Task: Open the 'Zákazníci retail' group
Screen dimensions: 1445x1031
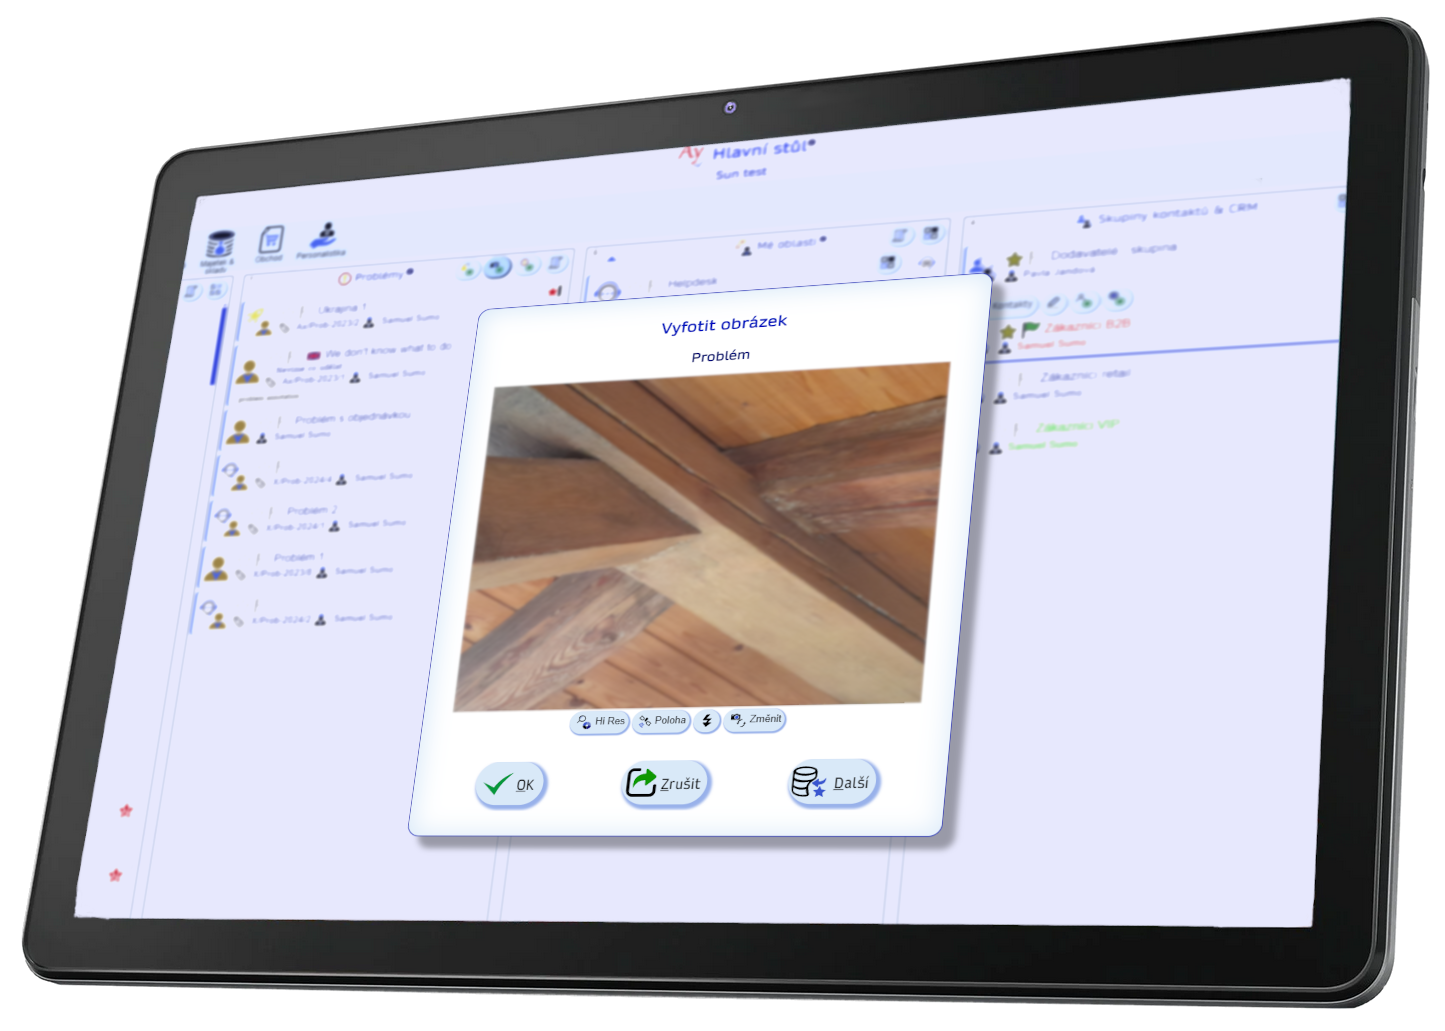Action: point(1084,375)
